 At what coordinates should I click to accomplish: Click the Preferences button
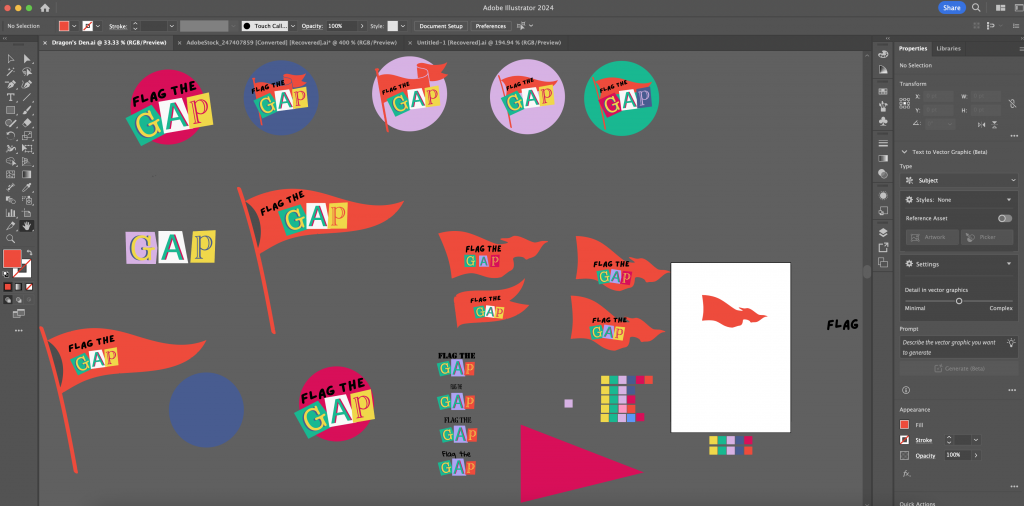tap(490, 26)
